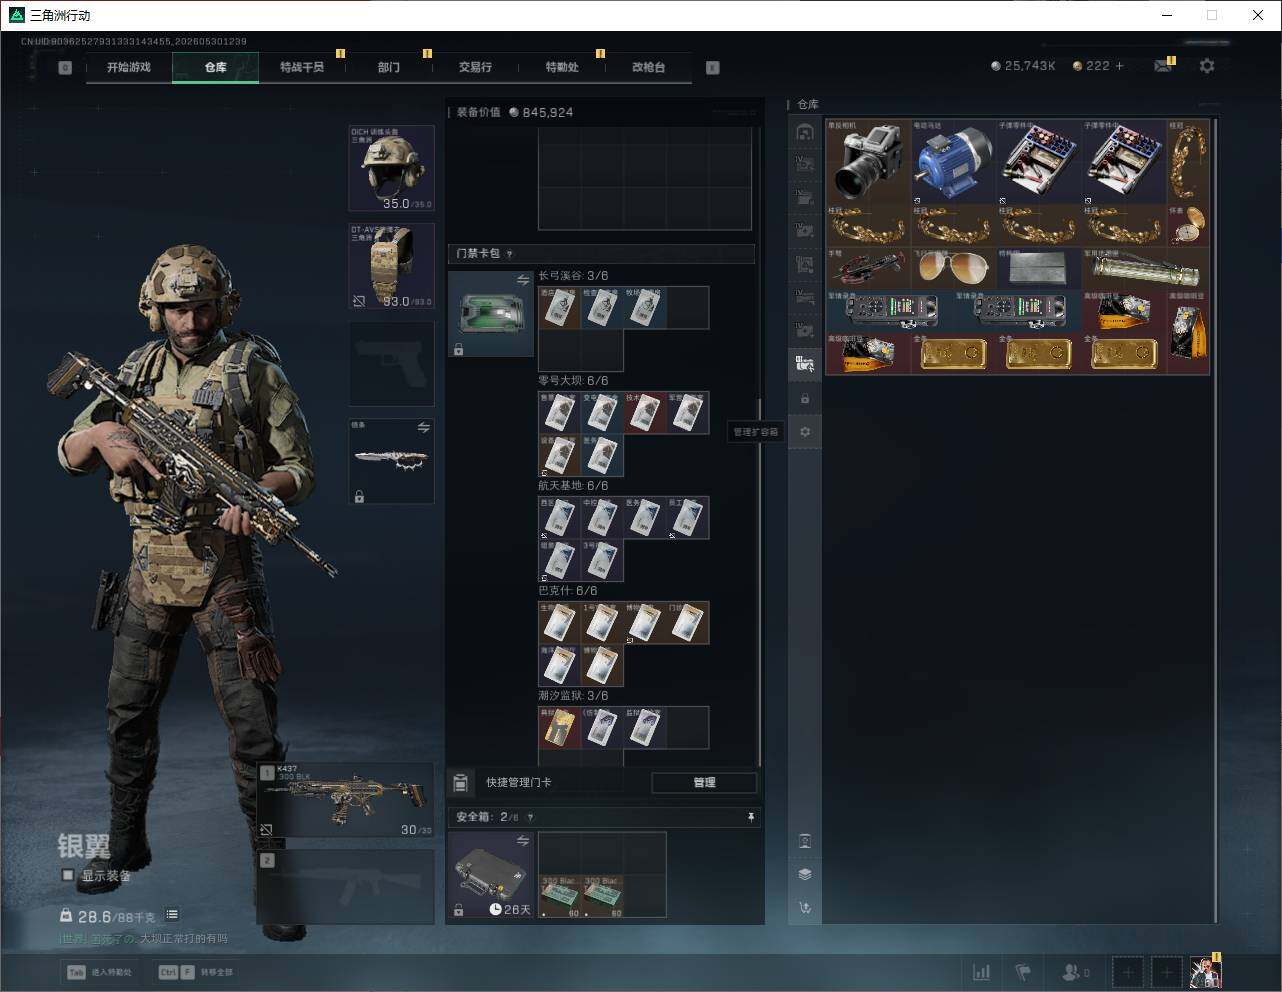Click the stacked-layers icon in the 仓库 sidebar

point(805,874)
